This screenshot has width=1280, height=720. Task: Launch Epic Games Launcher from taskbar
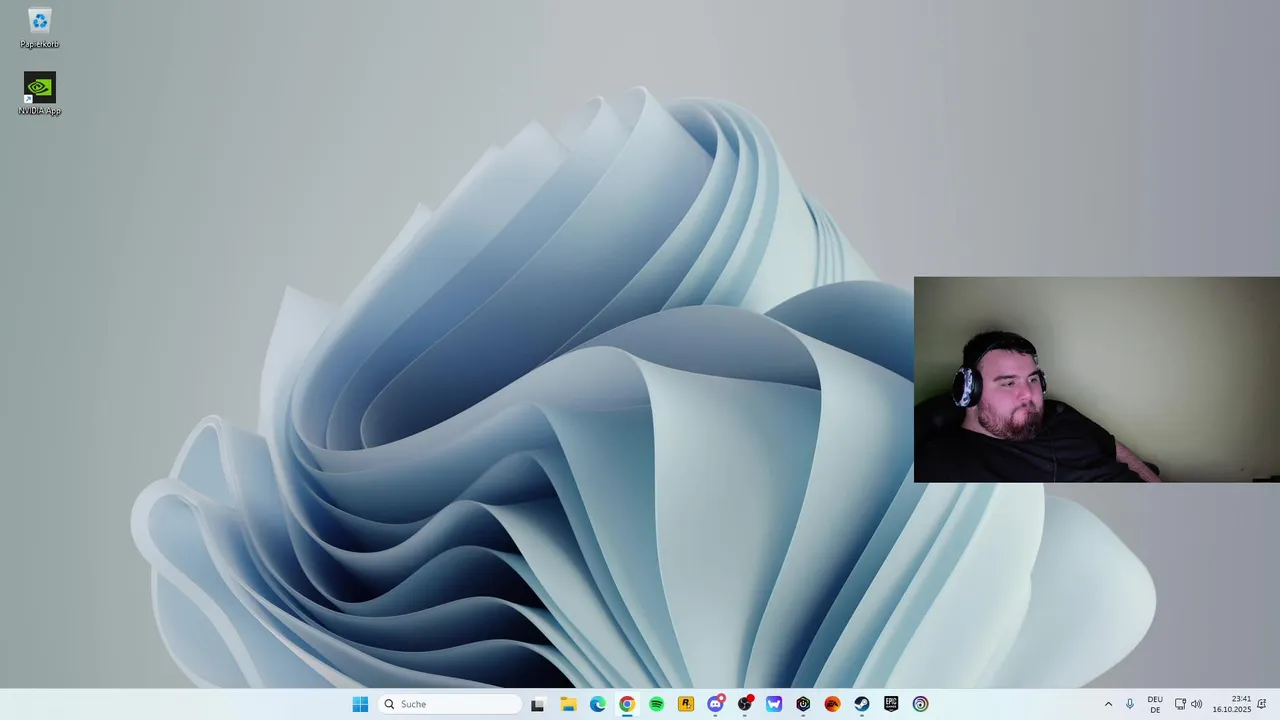[891, 704]
